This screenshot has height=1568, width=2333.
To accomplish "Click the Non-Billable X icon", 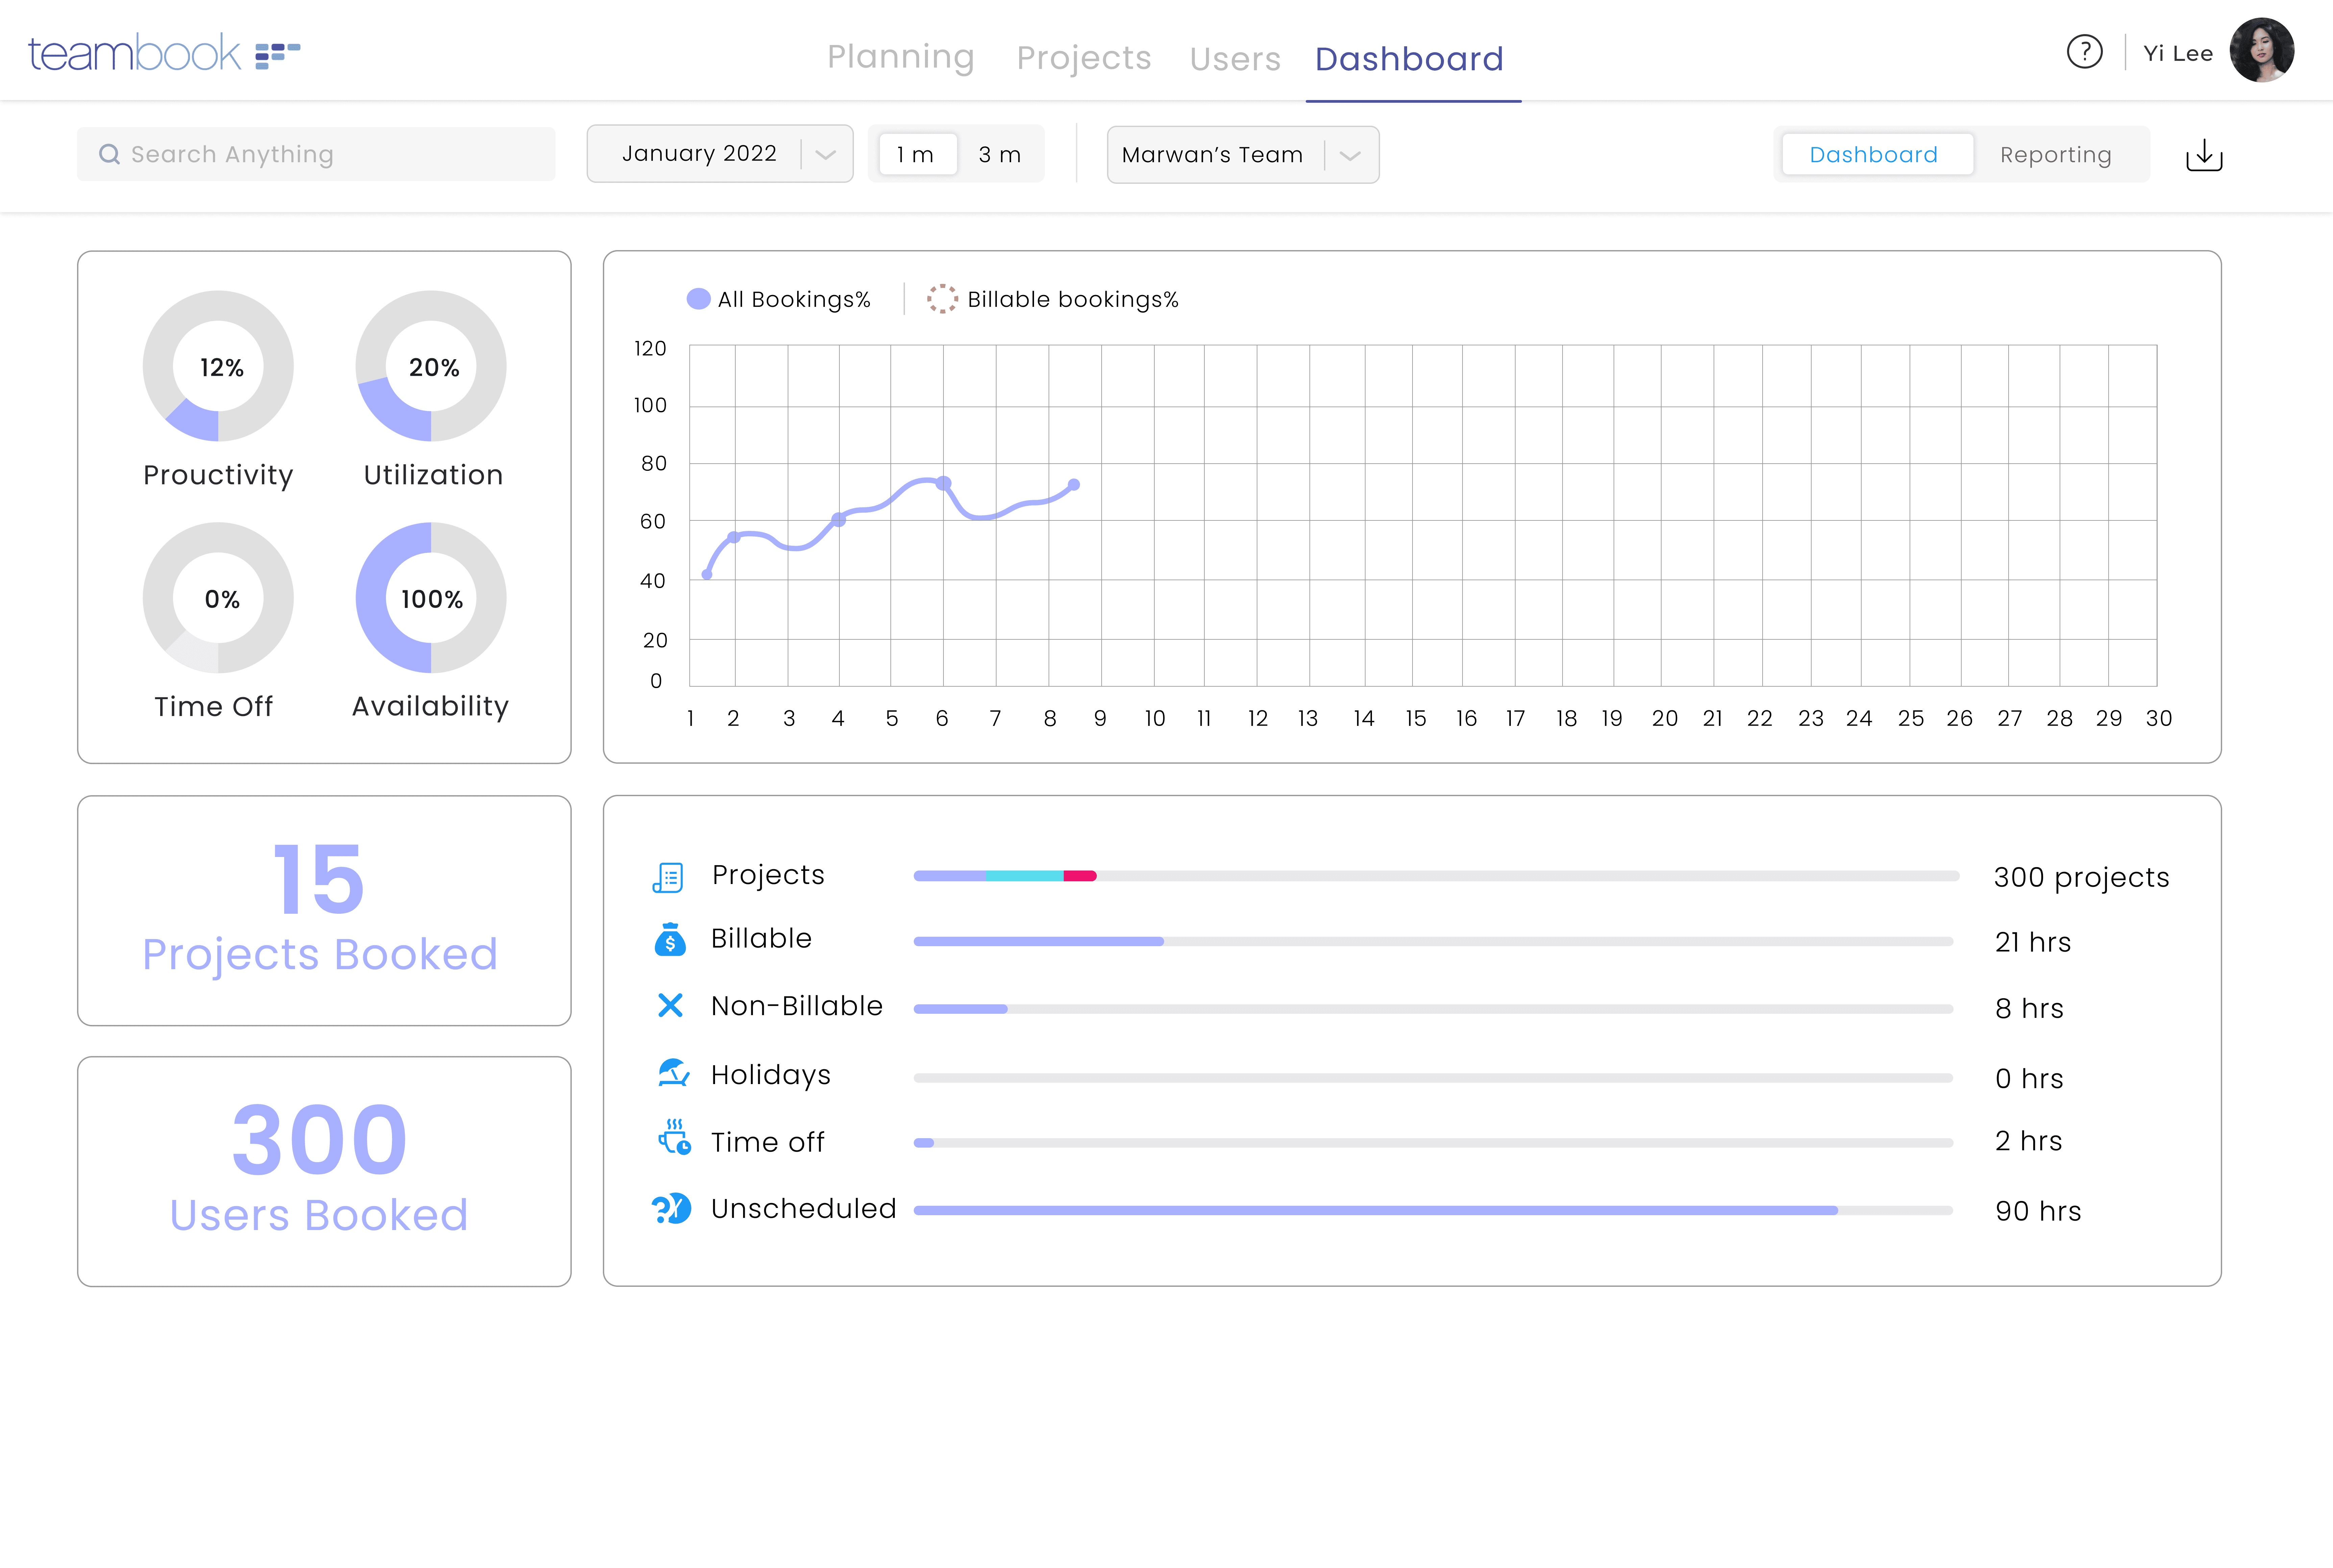I will (670, 1005).
